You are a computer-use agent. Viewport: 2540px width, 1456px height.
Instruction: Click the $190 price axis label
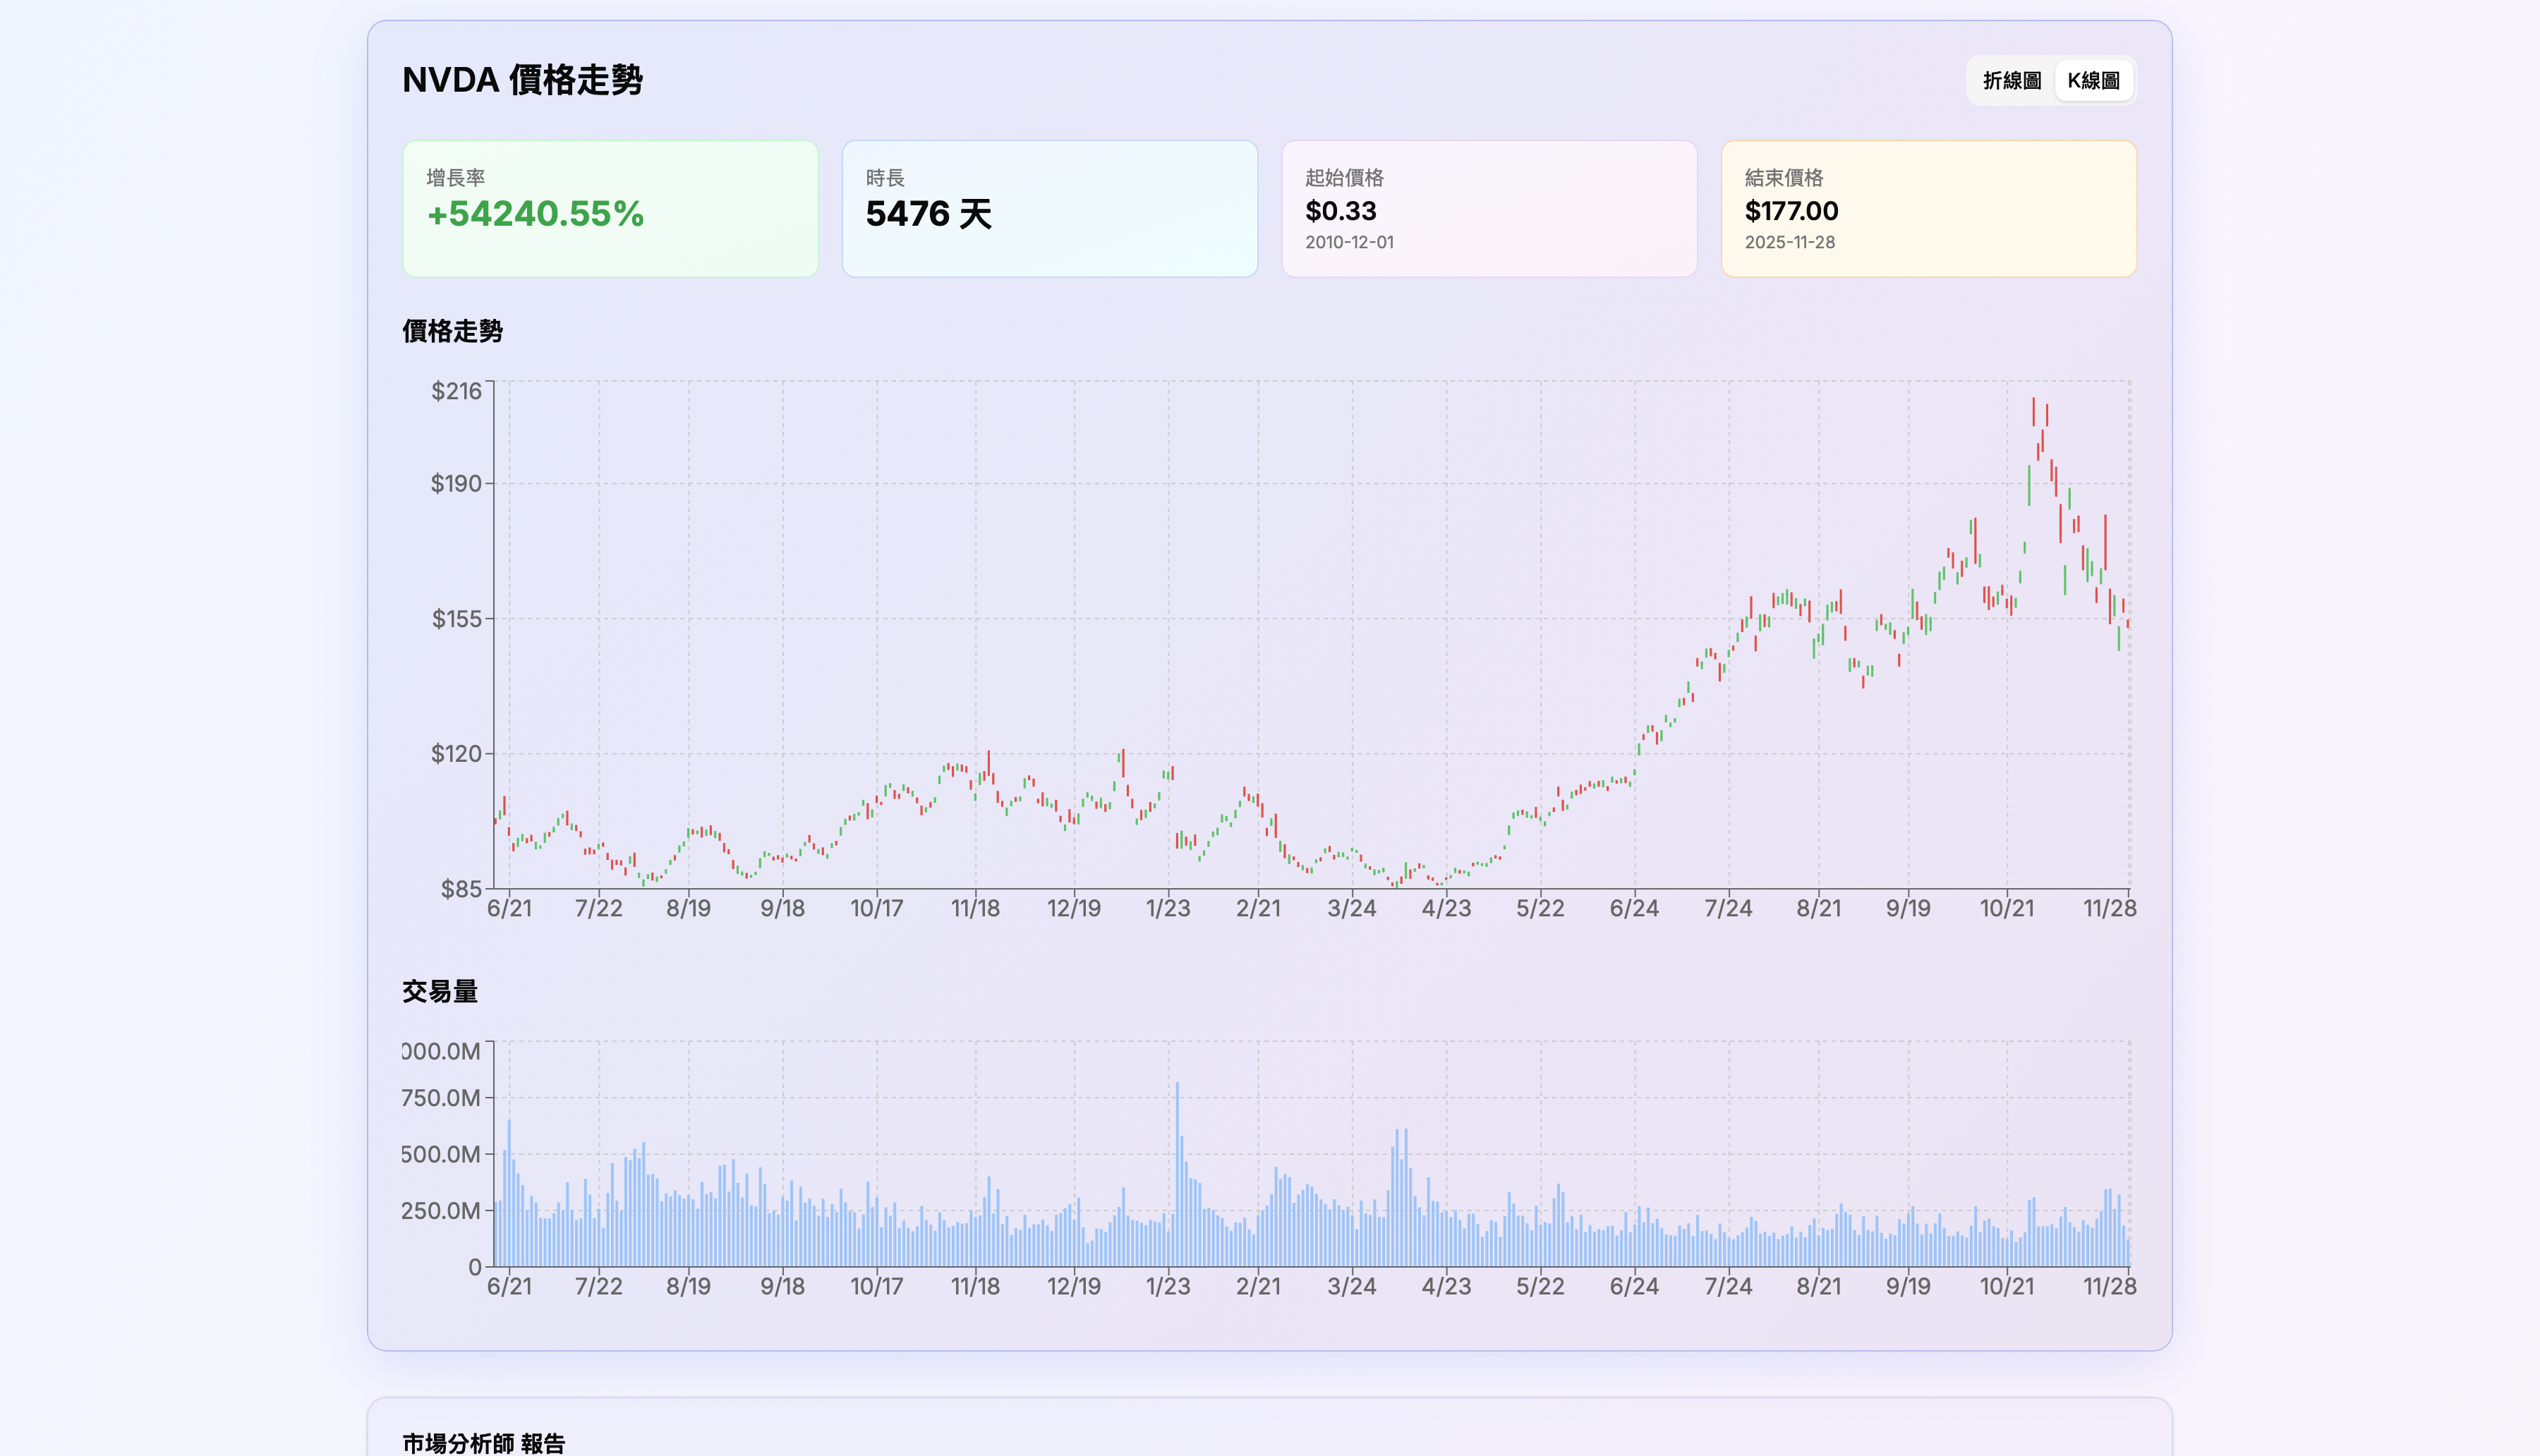click(456, 484)
